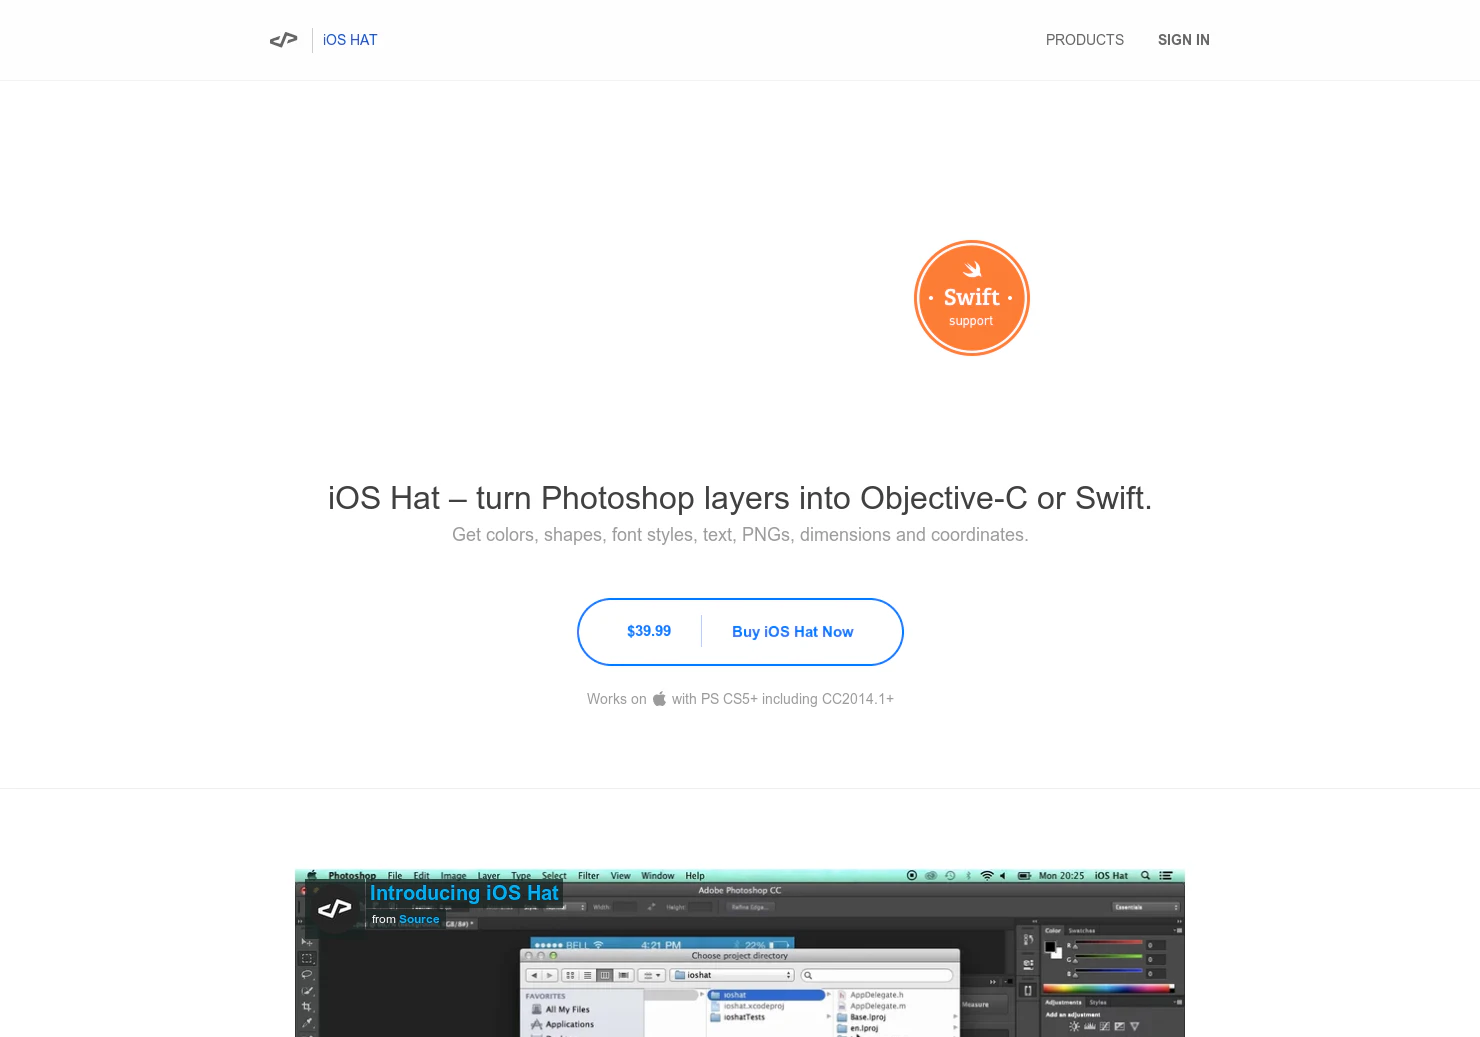
Task: Open Spotlight search from the menu bar
Action: (1146, 876)
